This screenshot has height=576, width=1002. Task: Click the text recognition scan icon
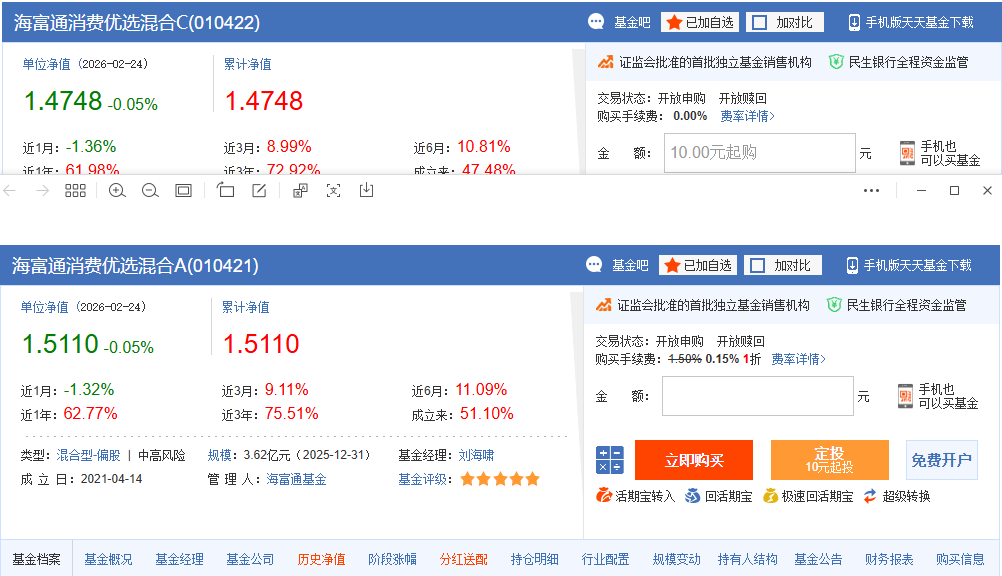click(x=334, y=191)
